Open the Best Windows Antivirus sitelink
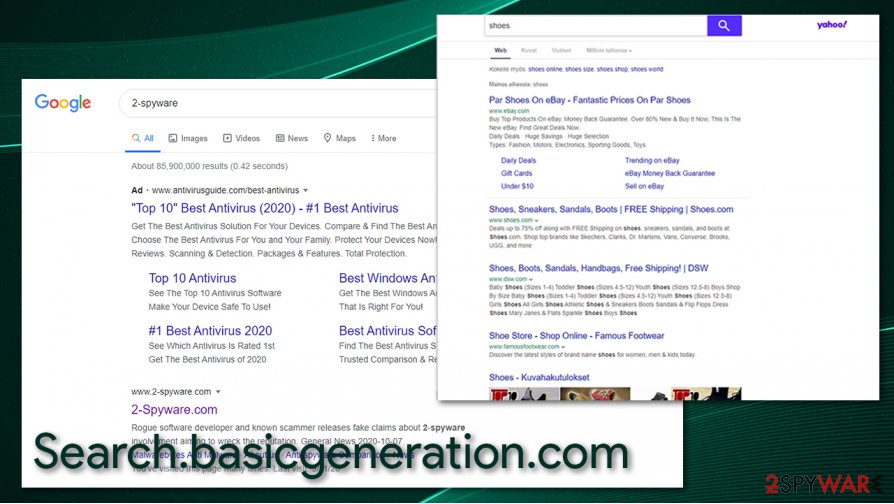Image resolution: width=894 pixels, height=504 pixels. (x=388, y=278)
